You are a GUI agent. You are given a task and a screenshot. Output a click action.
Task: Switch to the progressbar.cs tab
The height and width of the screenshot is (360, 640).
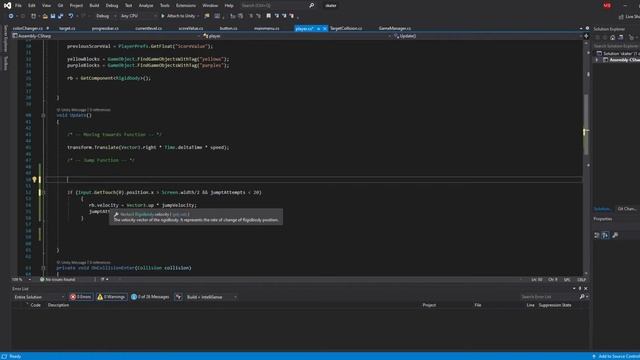(x=105, y=29)
